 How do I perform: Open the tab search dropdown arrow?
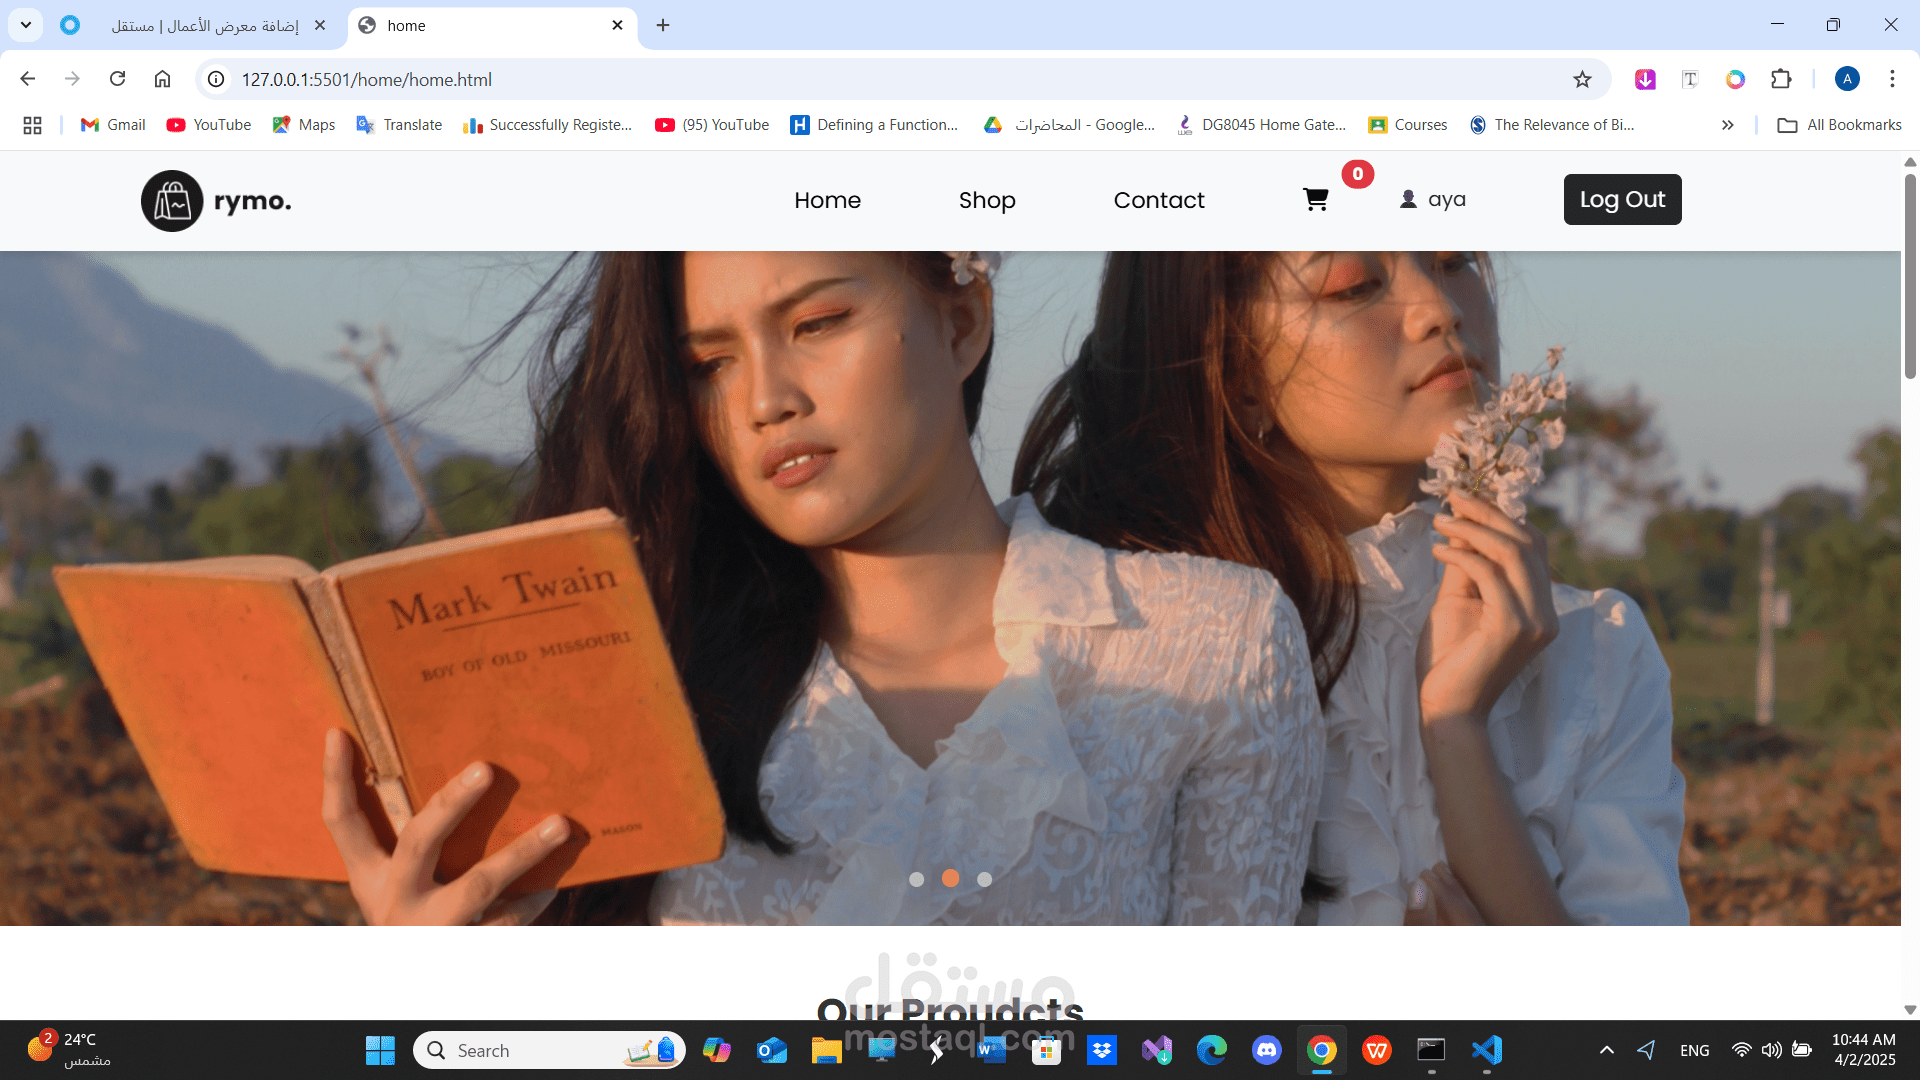point(26,25)
